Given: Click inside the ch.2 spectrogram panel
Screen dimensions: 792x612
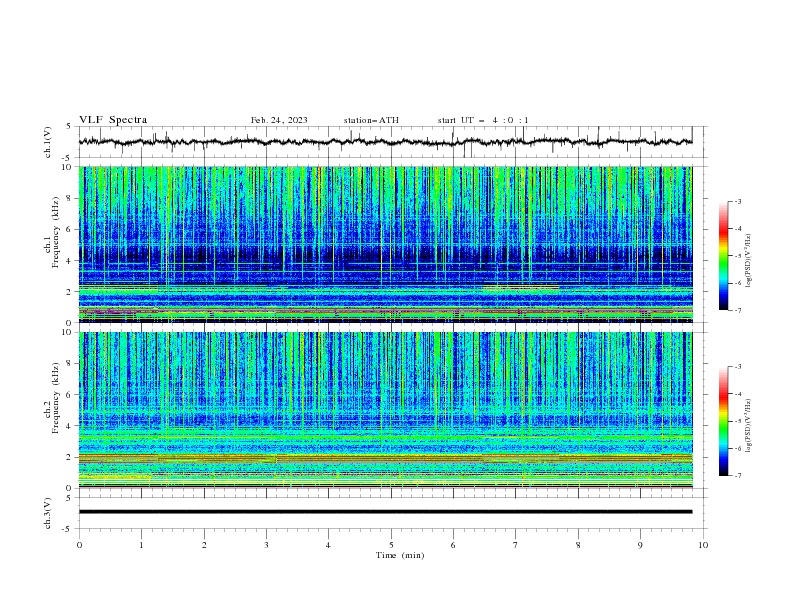Looking at the screenshot, I should click(x=385, y=410).
